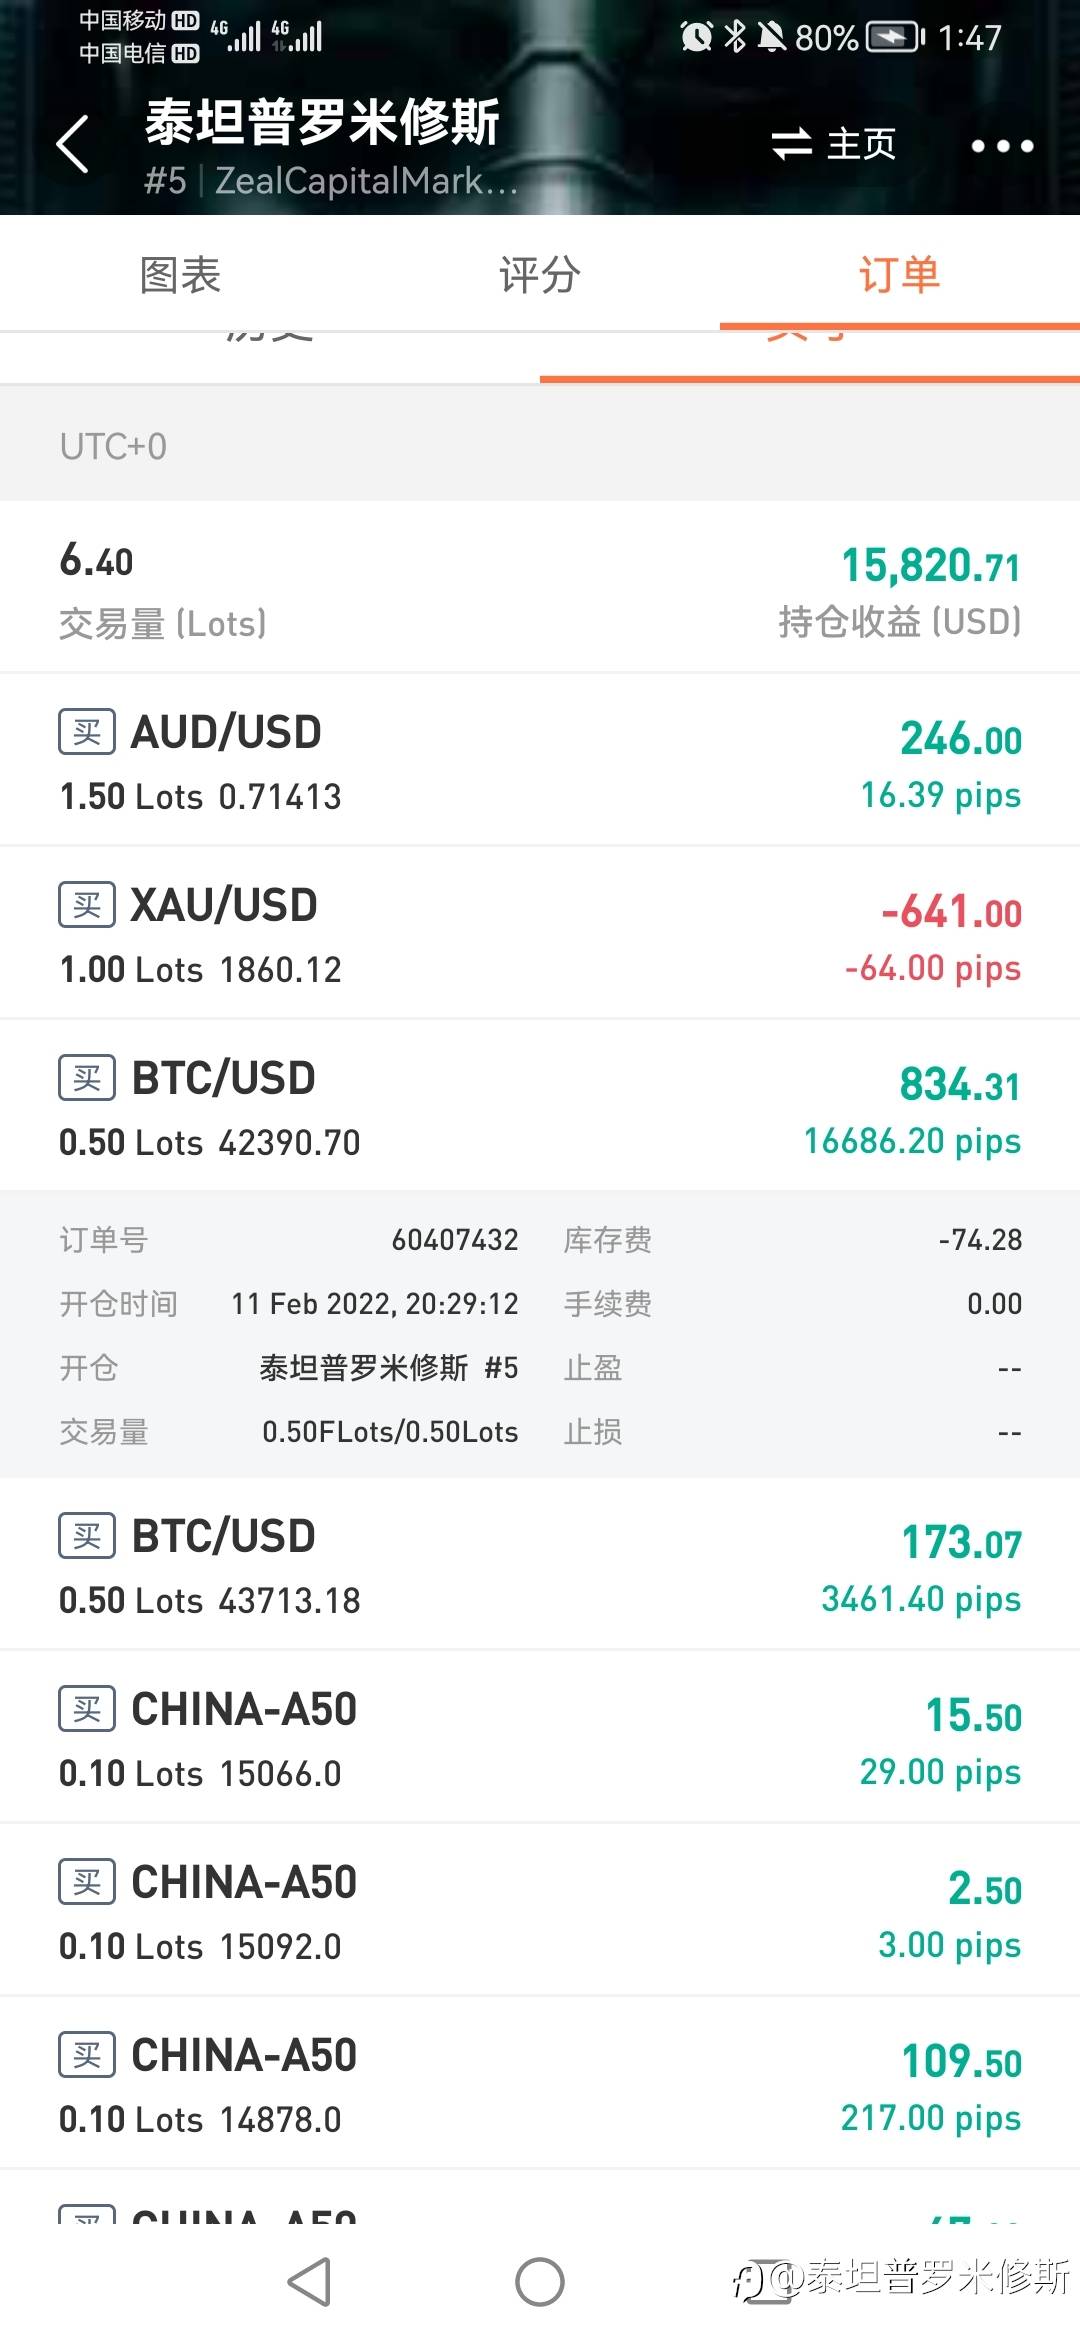Tap the trader name 泰坦普罗米修斯 title
Screen dimensions: 1080x2340
322,122
